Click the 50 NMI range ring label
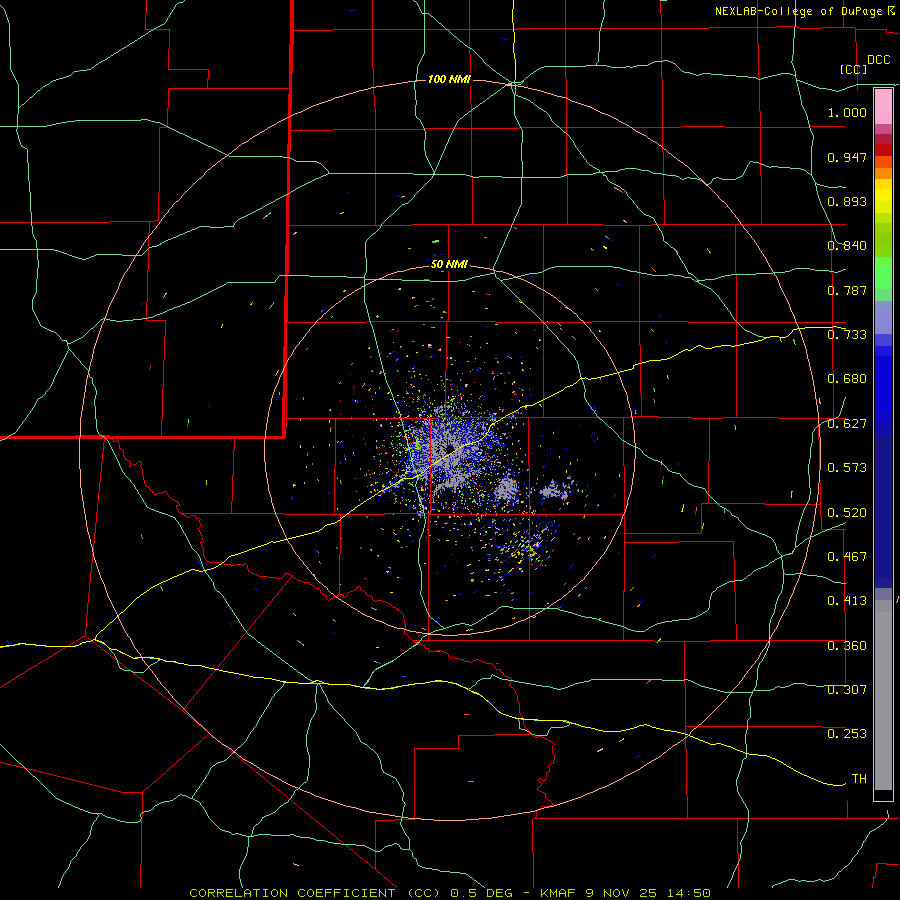The width and height of the screenshot is (900, 900). tap(449, 265)
